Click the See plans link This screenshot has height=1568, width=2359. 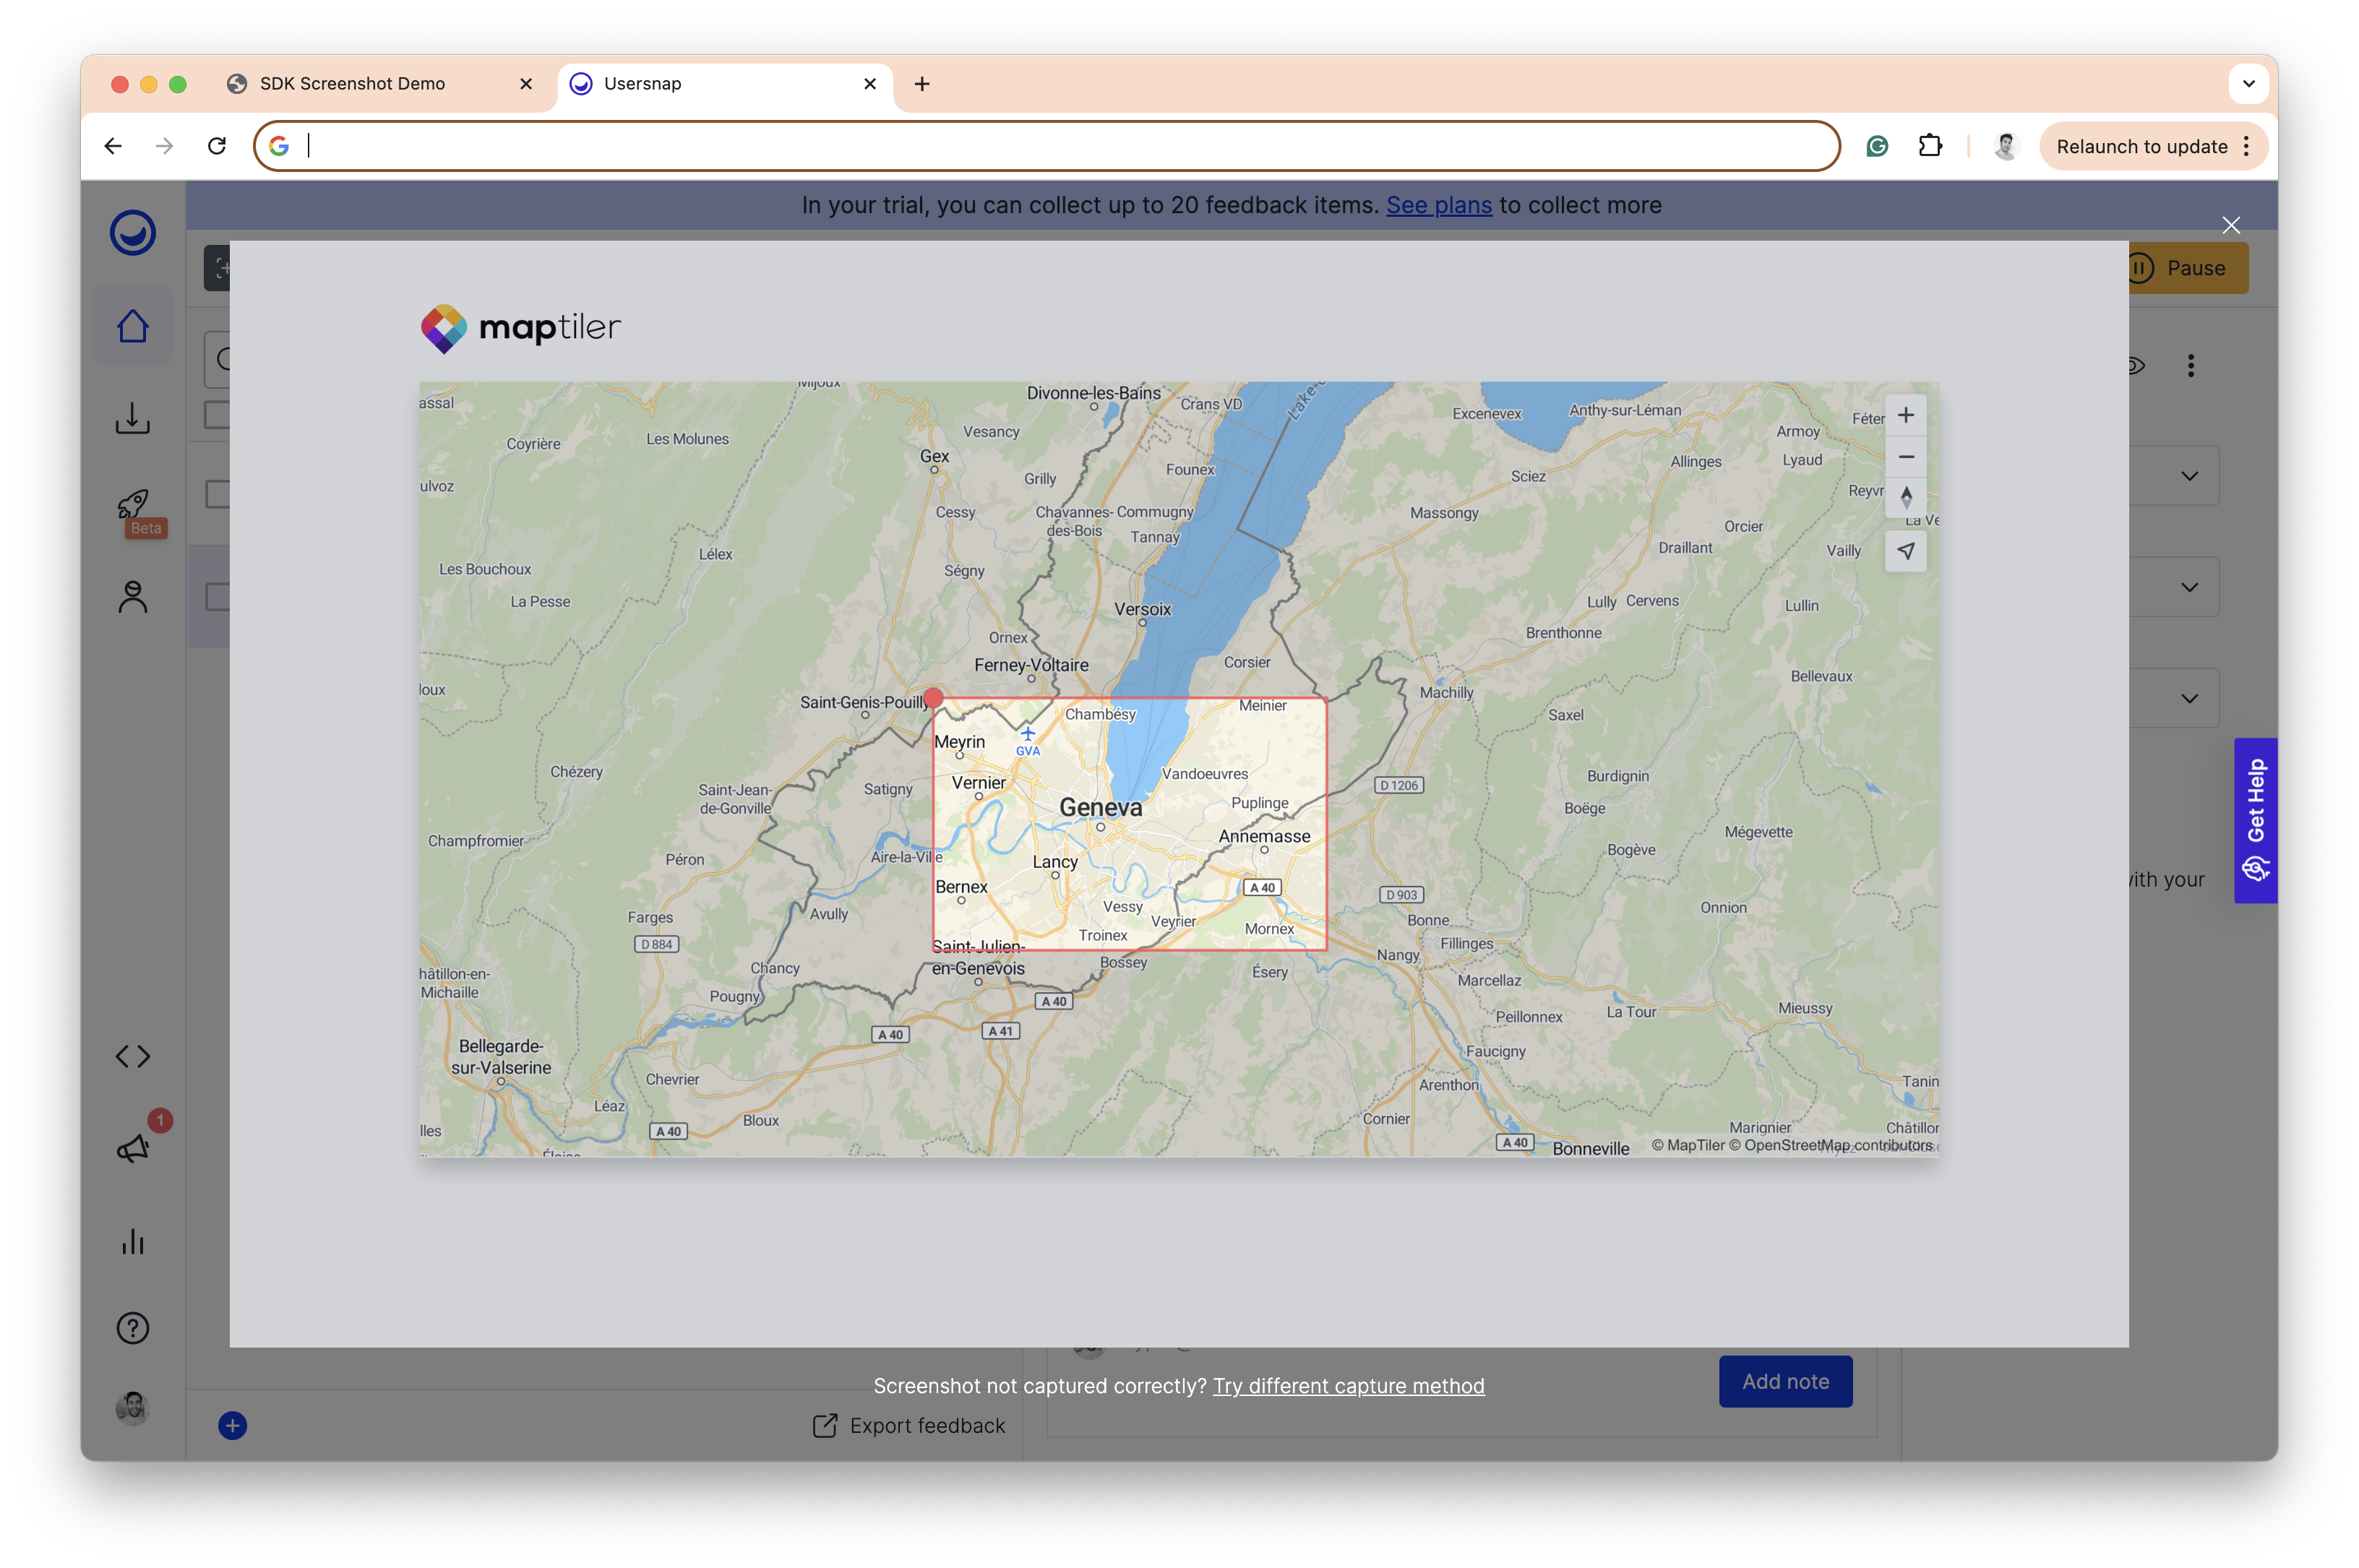point(1438,205)
